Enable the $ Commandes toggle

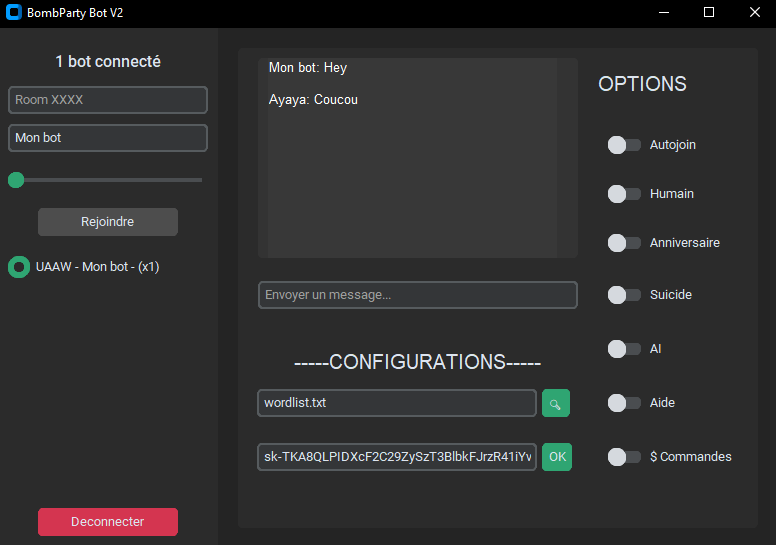click(x=624, y=457)
